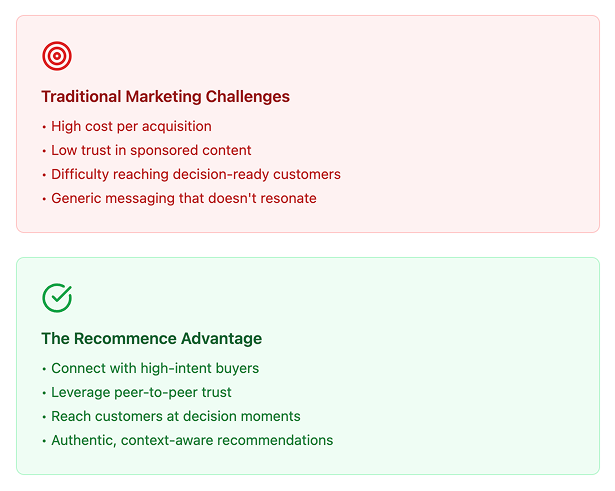This screenshot has width=615, height=491.
Task: Click Reach customers at decision moments
Action: coord(176,416)
